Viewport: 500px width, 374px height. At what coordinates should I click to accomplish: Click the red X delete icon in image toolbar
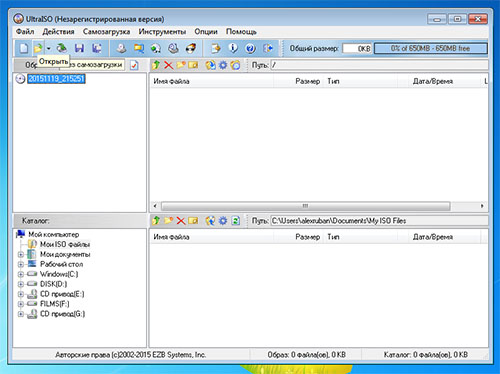coord(168,65)
